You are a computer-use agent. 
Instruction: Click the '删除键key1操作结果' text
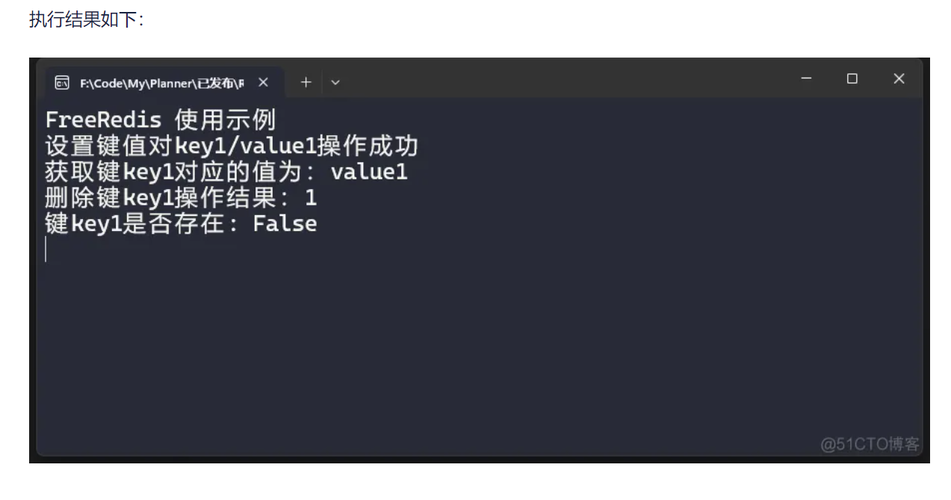pyautogui.click(x=161, y=198)
